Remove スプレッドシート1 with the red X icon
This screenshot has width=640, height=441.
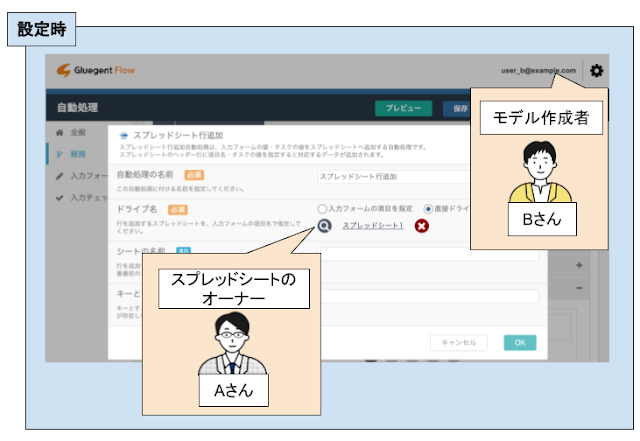coord(422,226)
